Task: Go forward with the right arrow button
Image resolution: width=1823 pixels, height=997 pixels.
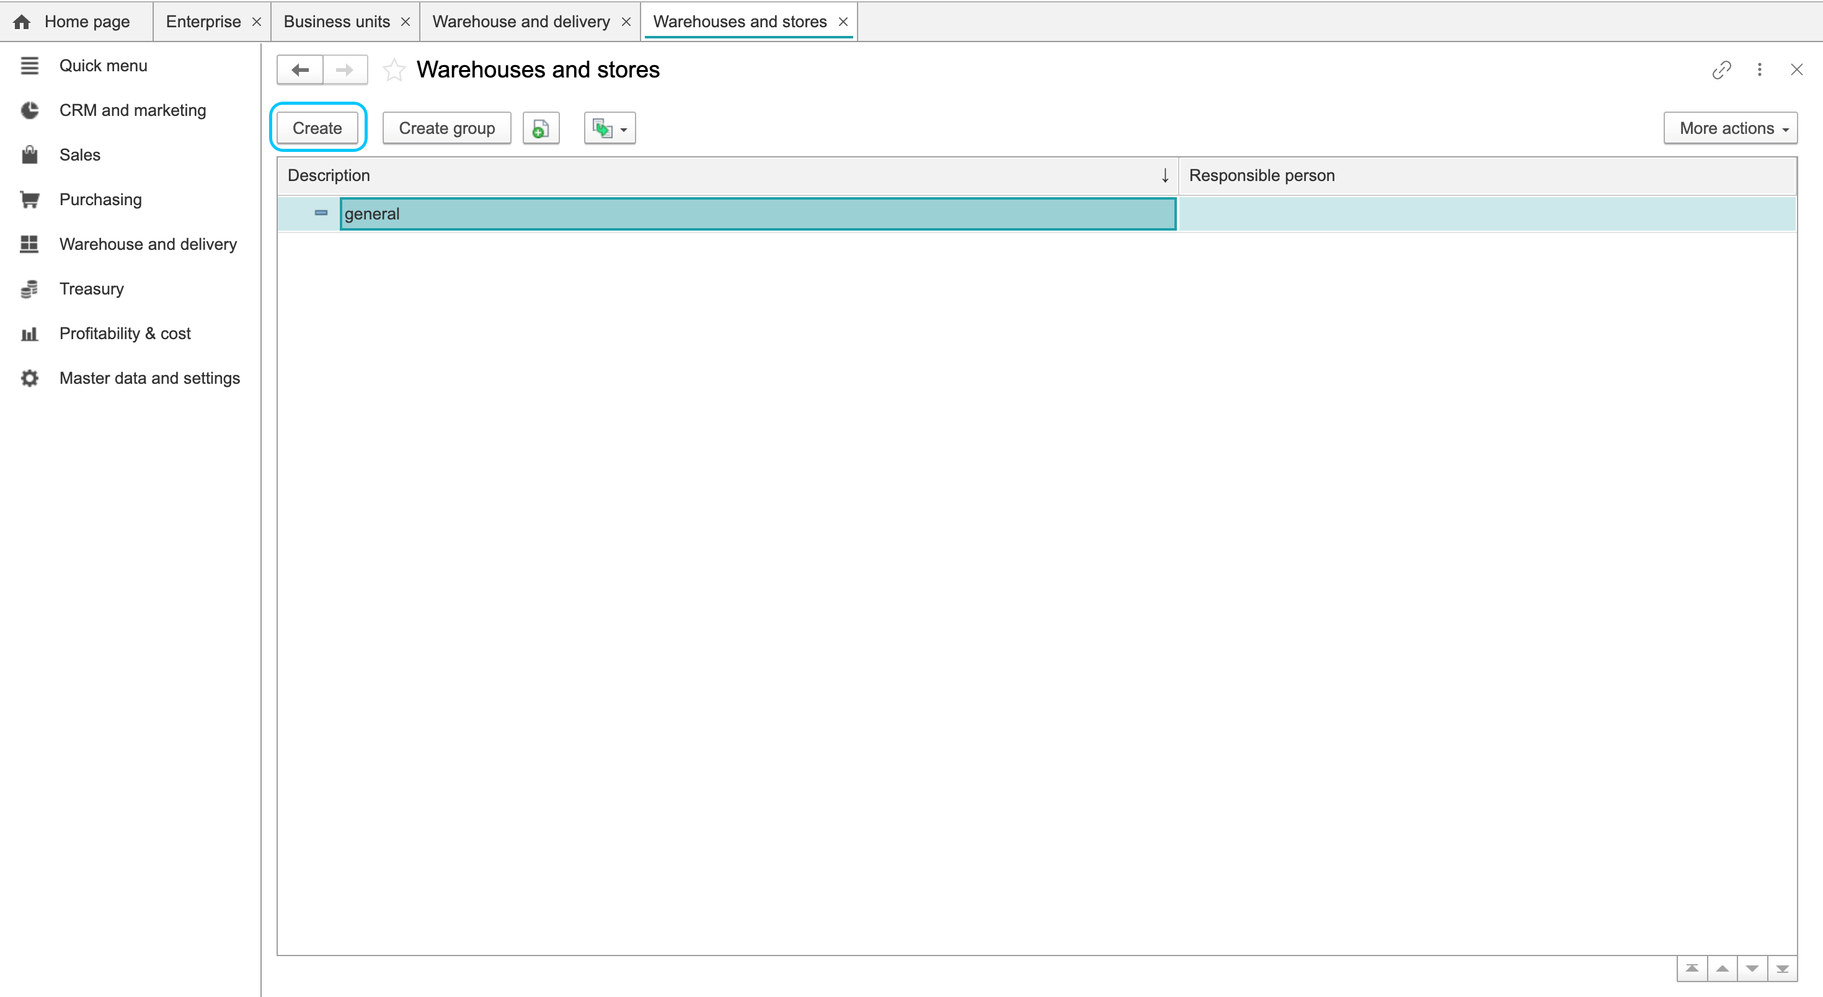Action: coord(345,70)
